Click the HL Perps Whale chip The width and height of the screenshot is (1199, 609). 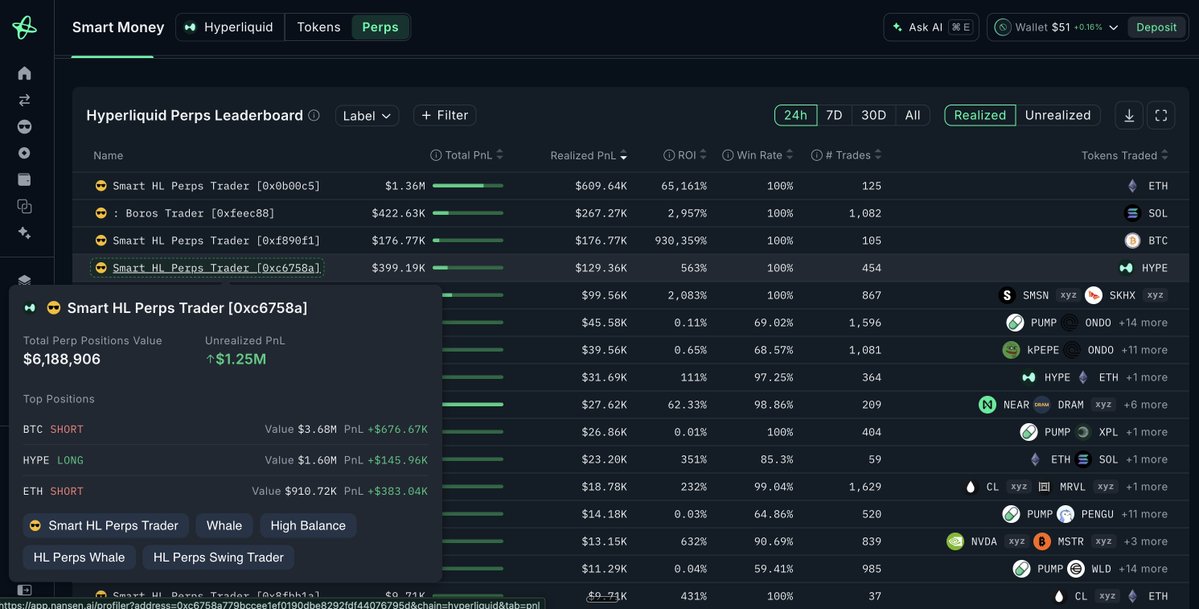click(79, 558)
